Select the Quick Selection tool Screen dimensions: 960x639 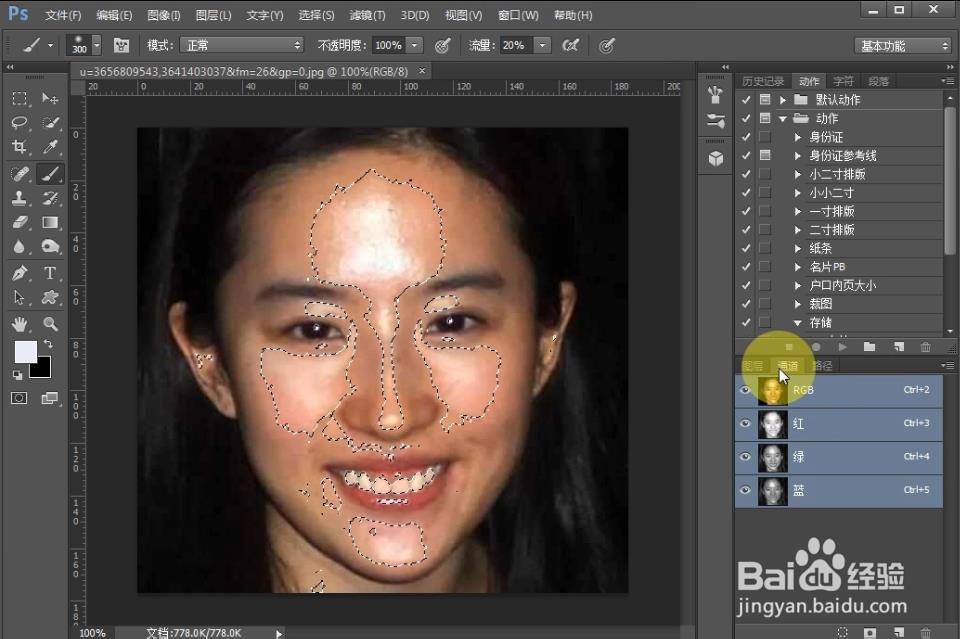(x=50, y=122)
